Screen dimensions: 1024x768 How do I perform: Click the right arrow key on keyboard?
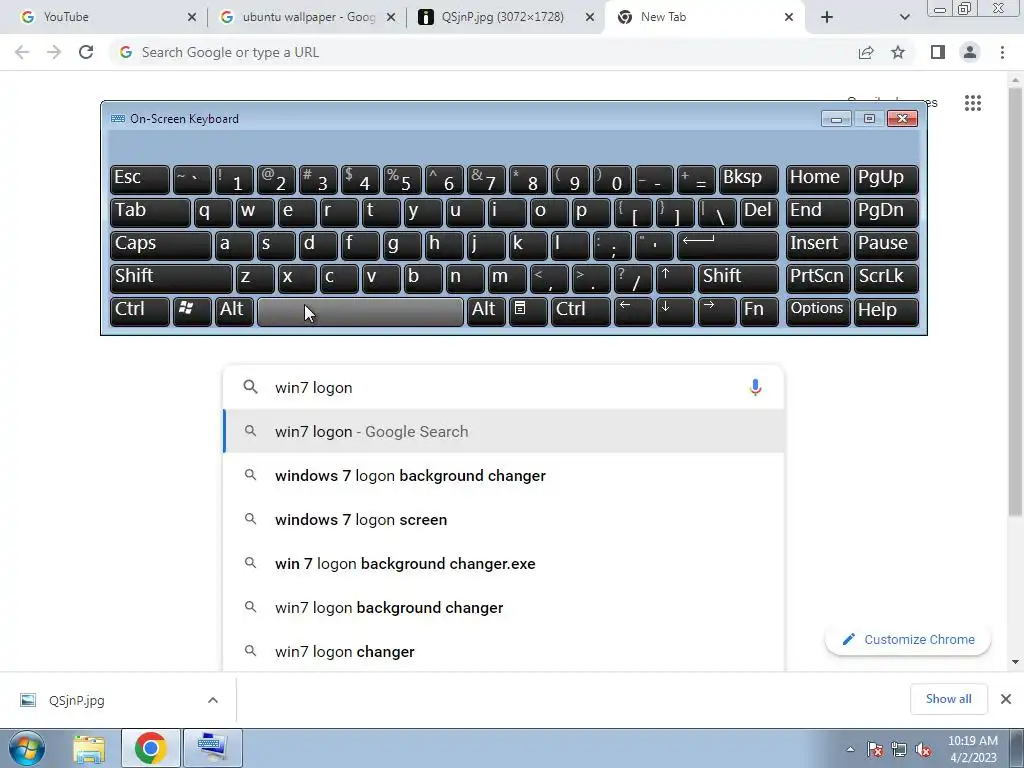716,311
